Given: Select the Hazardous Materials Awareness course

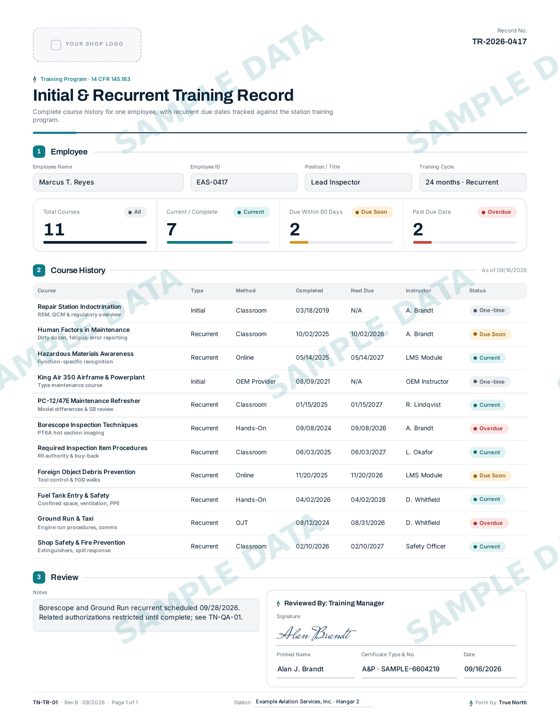Looking at the screenshot, I should tap(280, 357).
